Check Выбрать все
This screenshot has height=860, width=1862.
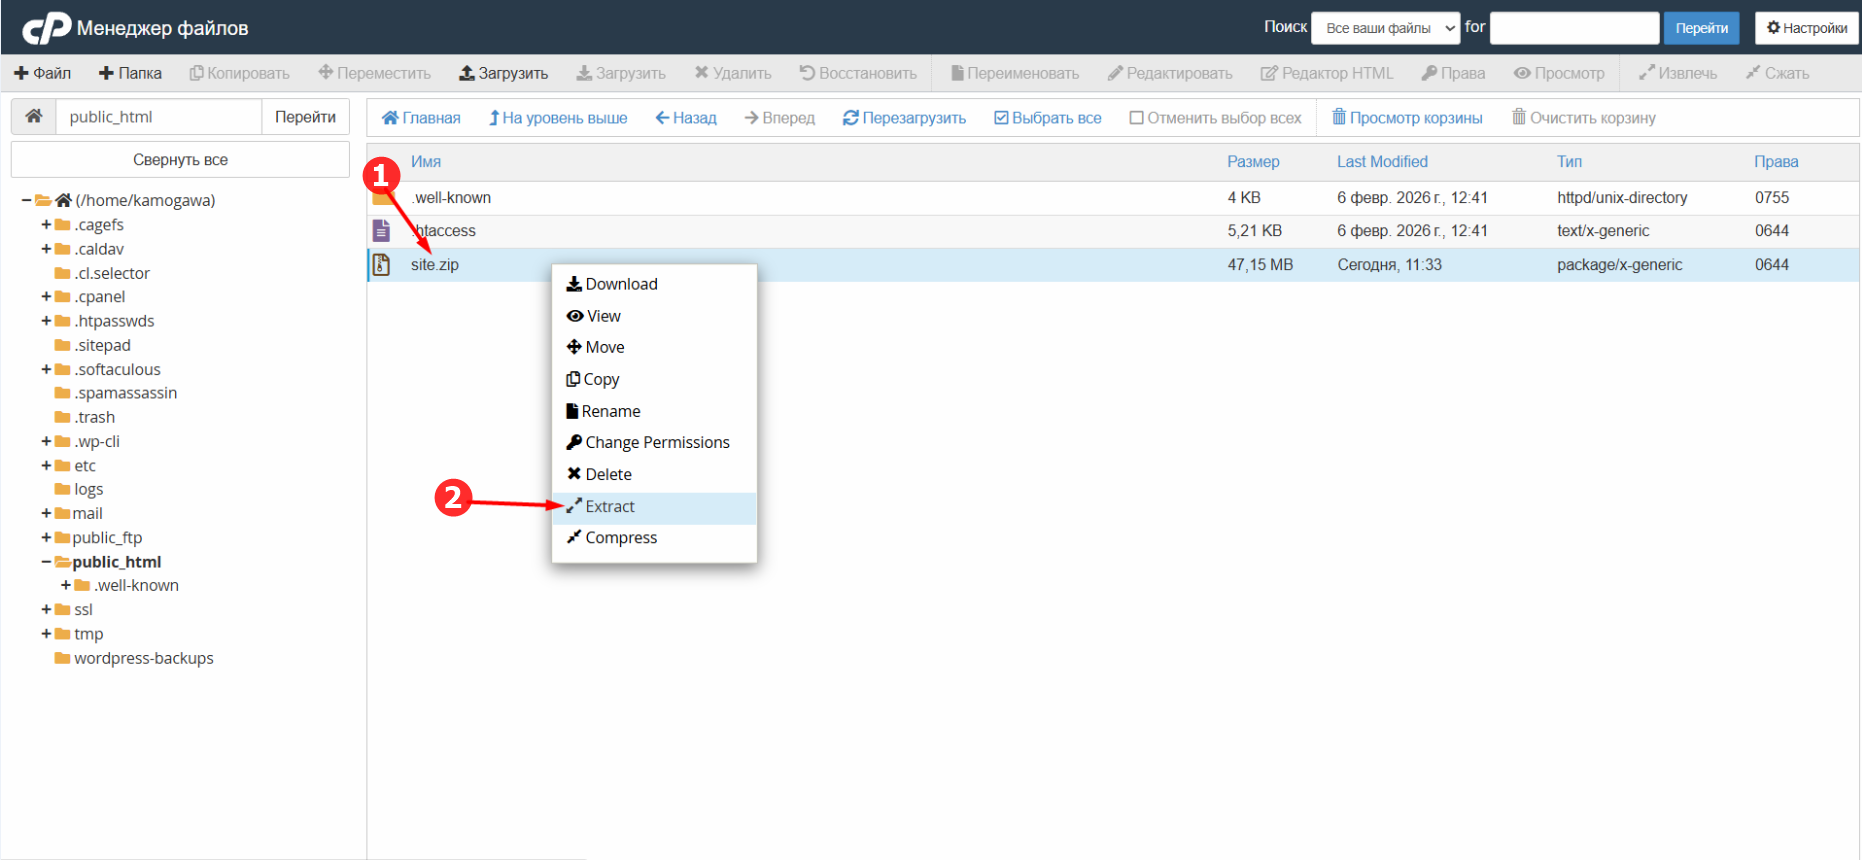1047,118
